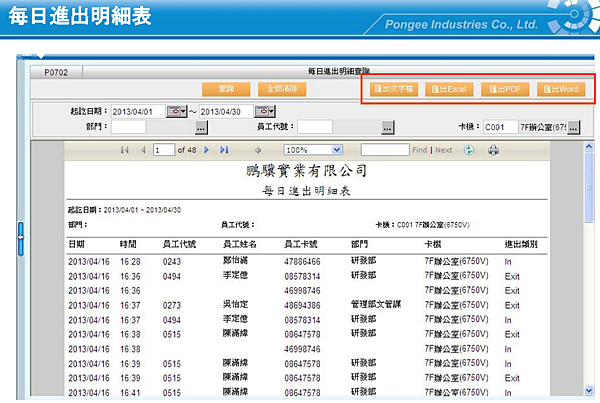Browse departments with ellipsis button
600x403 pixels.
(x=201, y=127)
